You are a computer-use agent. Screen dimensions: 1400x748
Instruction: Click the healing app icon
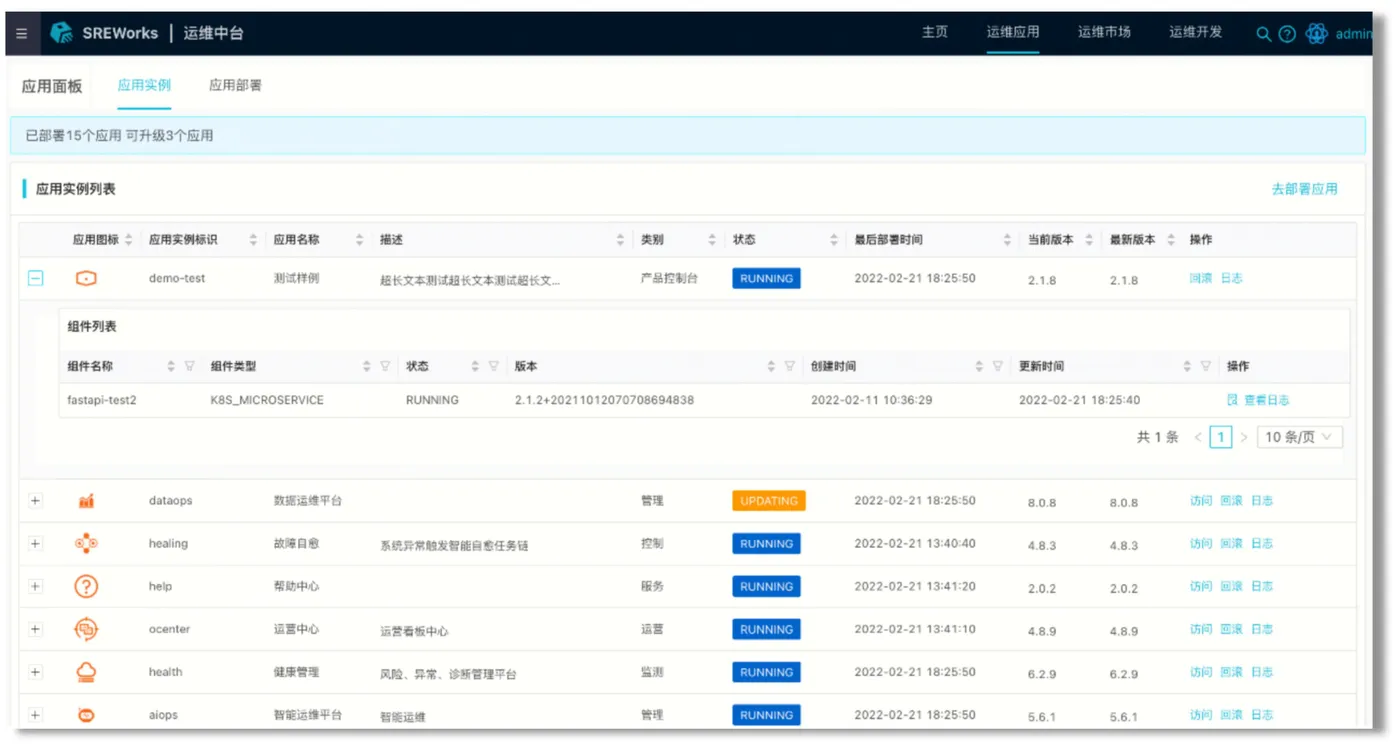click(x=86, y=544)
